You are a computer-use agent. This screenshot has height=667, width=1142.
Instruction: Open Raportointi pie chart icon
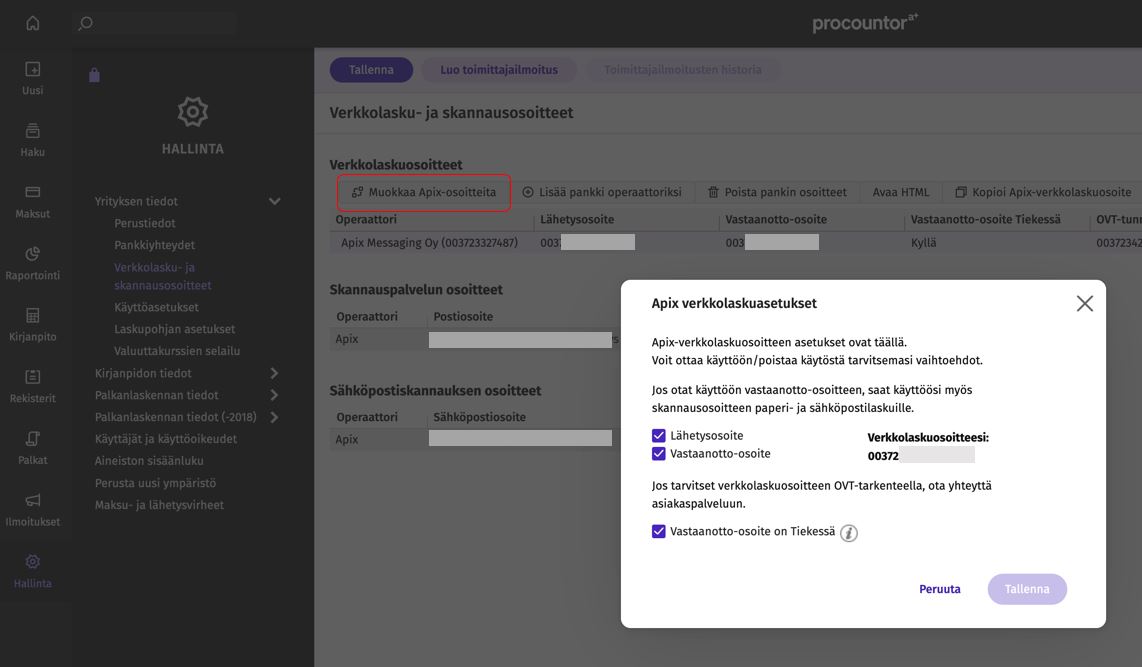[x=33, y=254]
